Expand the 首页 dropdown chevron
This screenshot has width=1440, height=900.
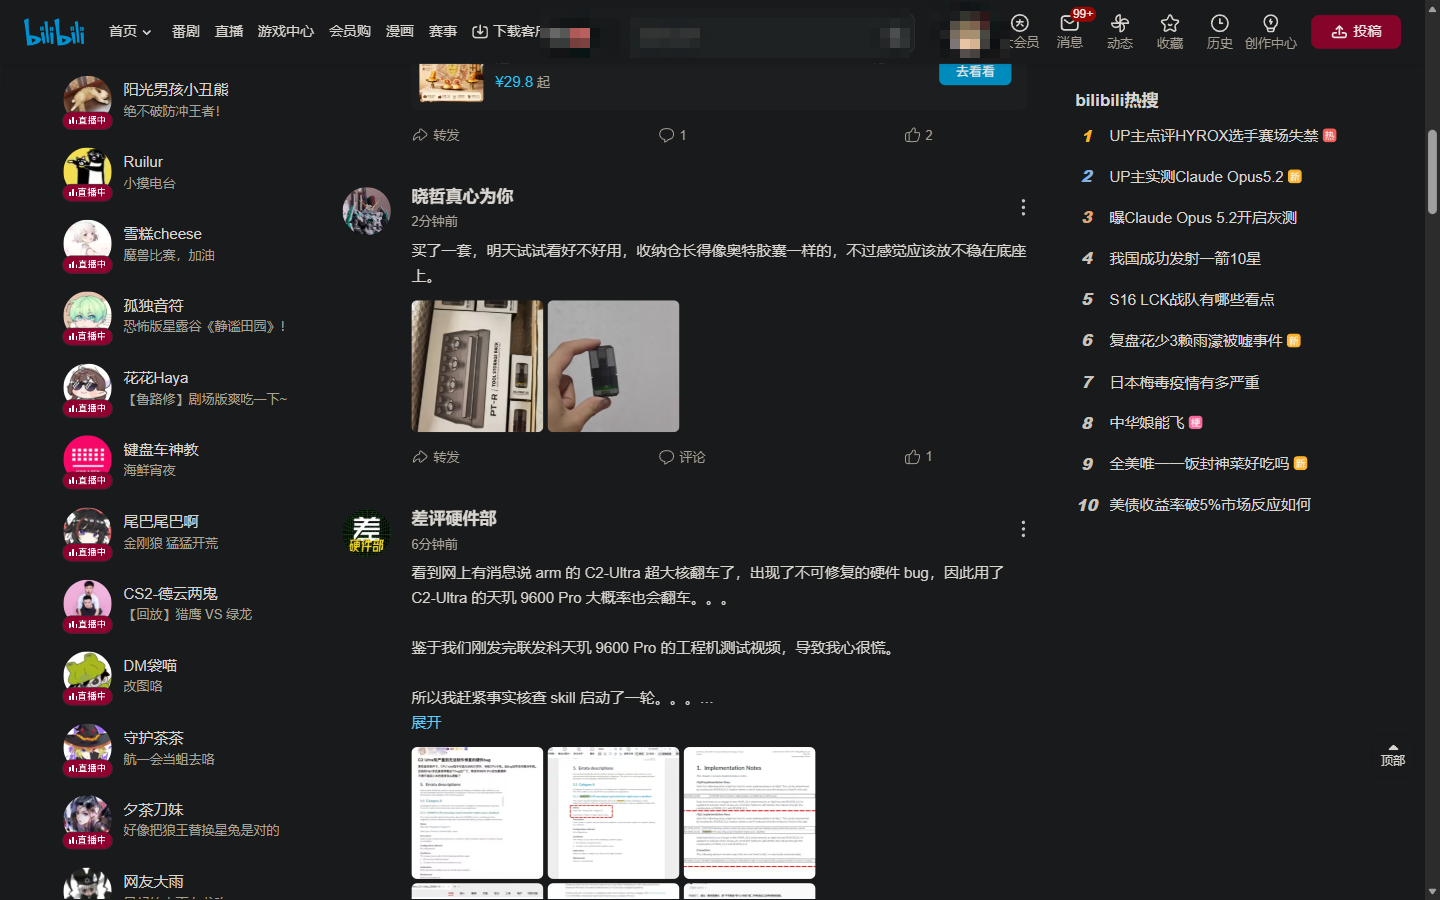pyautogui.click(x=147, y=33)
